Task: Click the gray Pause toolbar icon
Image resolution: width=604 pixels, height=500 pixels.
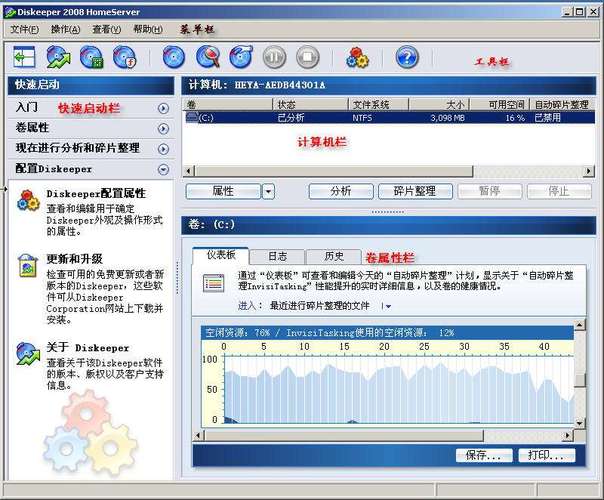Action: click(274, 57)
